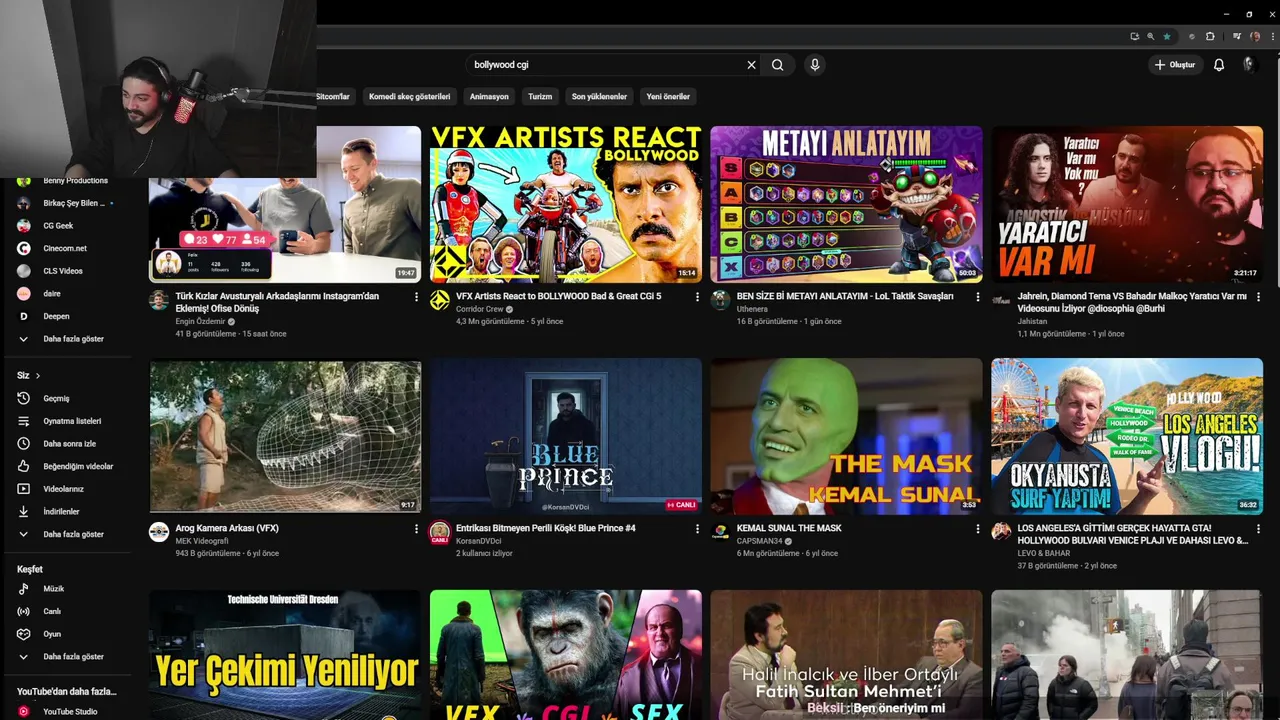Start voice search with microphone icon
This screenshot has width=1280, height=720.
pyautogui.click(x=815, y=65)
